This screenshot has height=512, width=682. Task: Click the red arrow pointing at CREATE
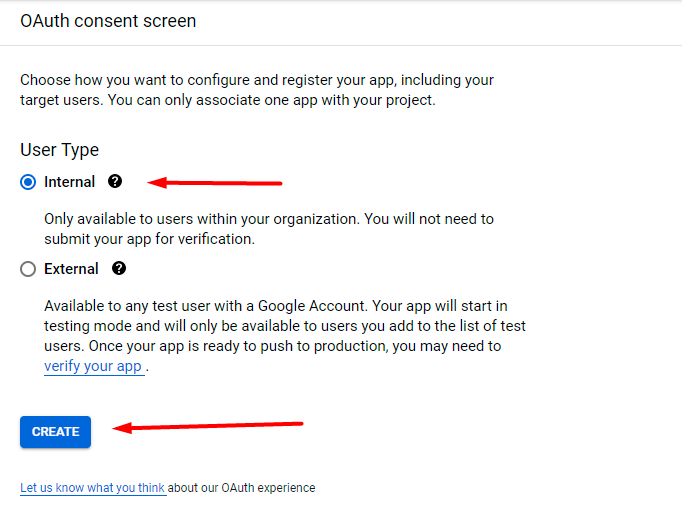point(208,427)
